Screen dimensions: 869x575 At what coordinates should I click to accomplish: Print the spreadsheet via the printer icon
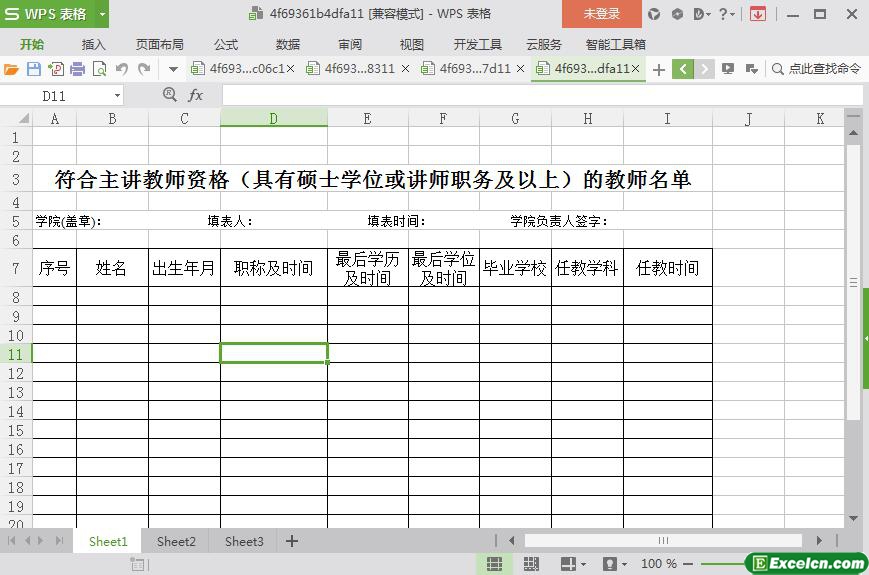point(78,69)
